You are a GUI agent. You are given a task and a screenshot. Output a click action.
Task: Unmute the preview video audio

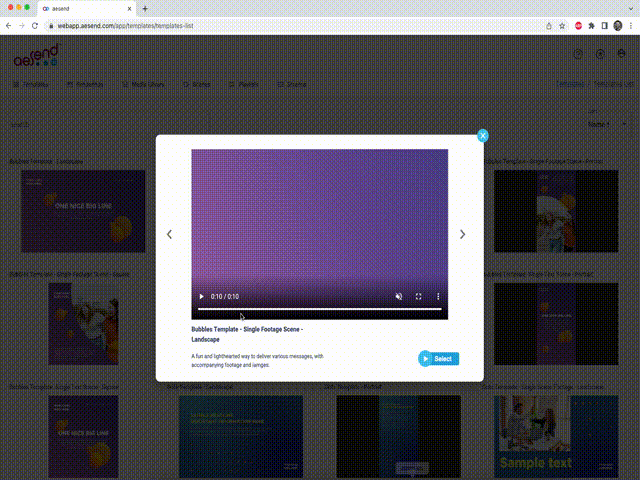tap(399, 297)
